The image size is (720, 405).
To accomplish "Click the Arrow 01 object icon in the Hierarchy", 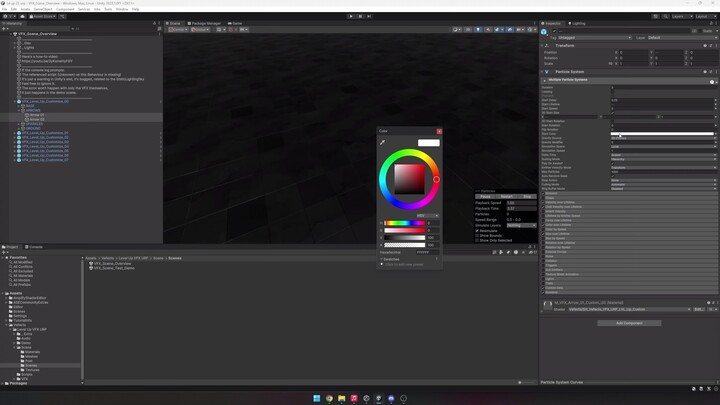I will pos(27,115).
